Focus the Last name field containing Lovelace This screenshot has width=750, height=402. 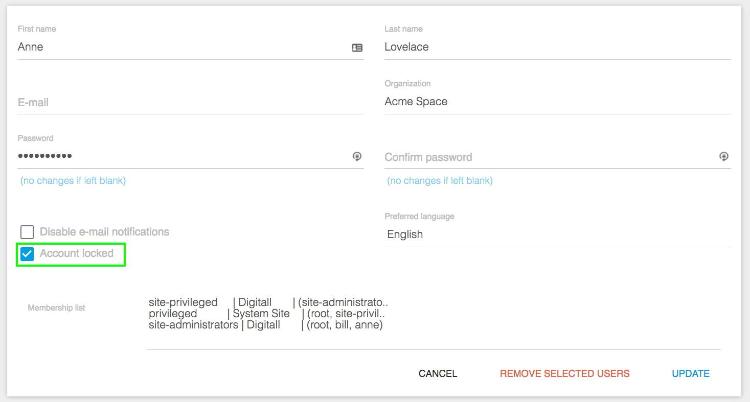pyautogui.click(x=558, y=47)
